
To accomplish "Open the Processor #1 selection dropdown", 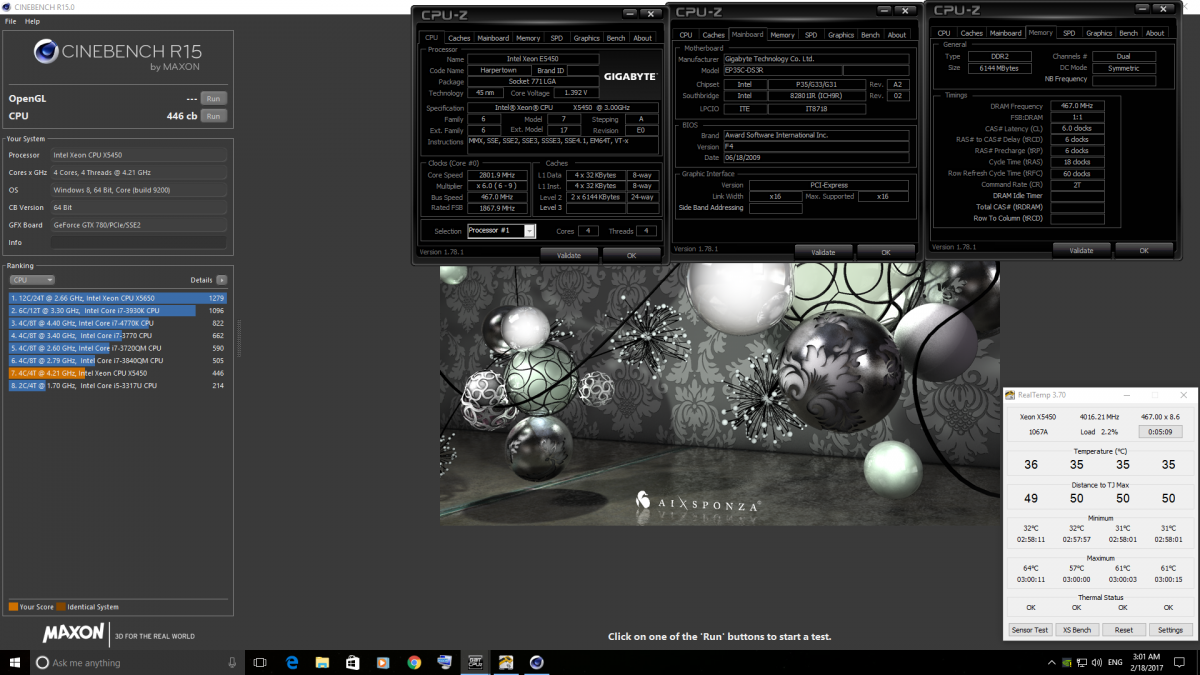I will click(x=501, y=231).
